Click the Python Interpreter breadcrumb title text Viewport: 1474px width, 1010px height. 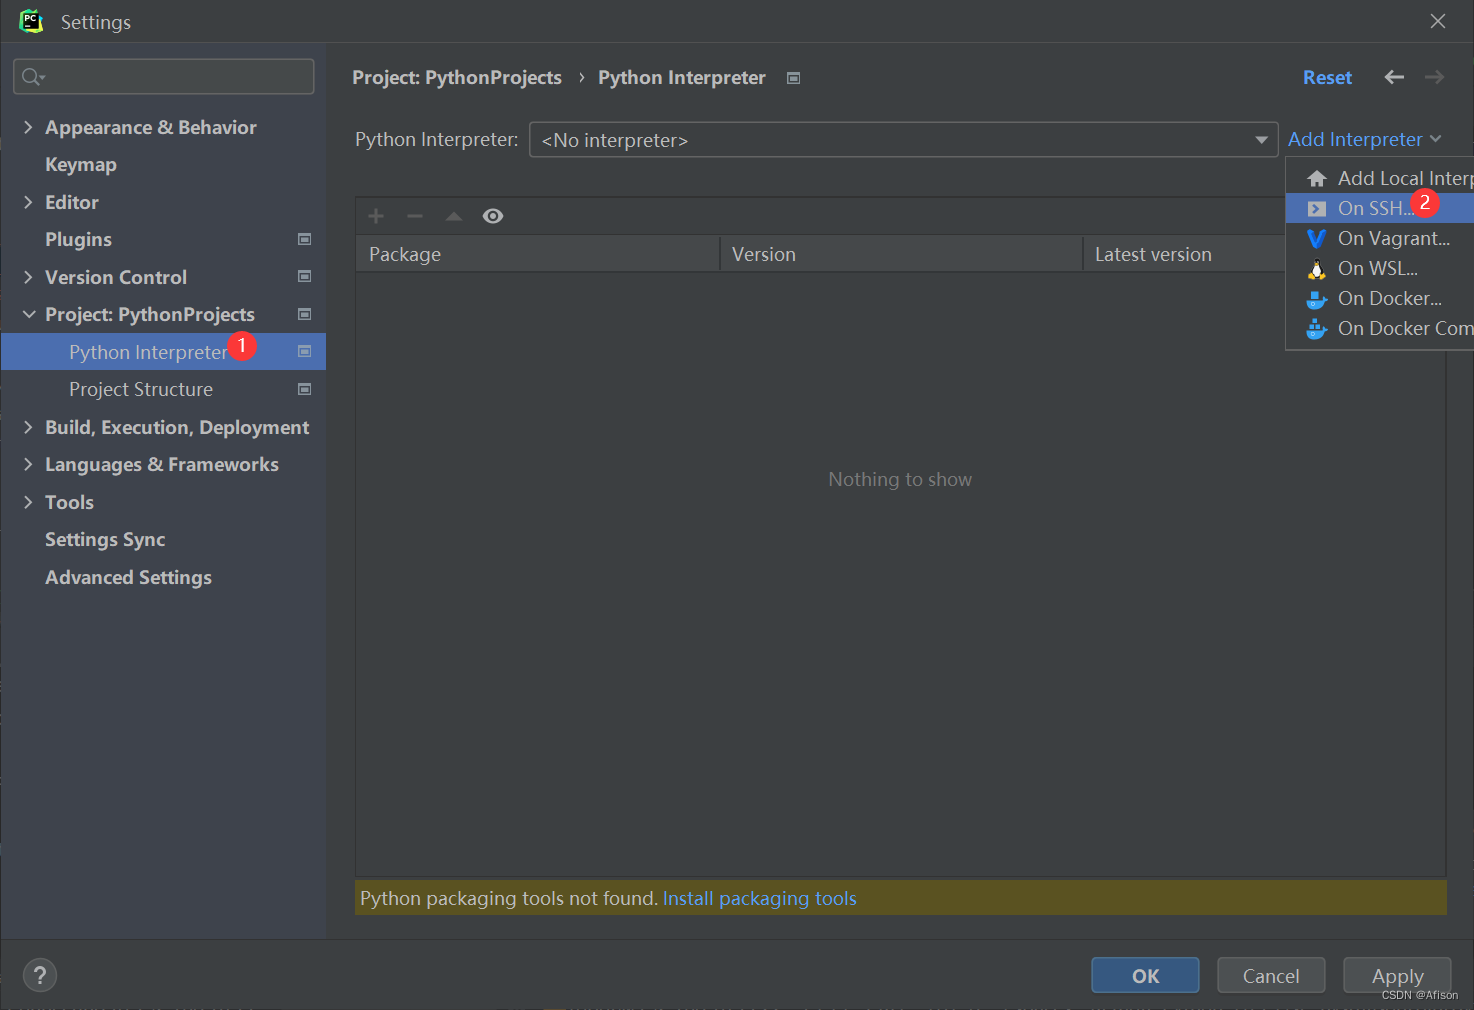coord(682,77)
